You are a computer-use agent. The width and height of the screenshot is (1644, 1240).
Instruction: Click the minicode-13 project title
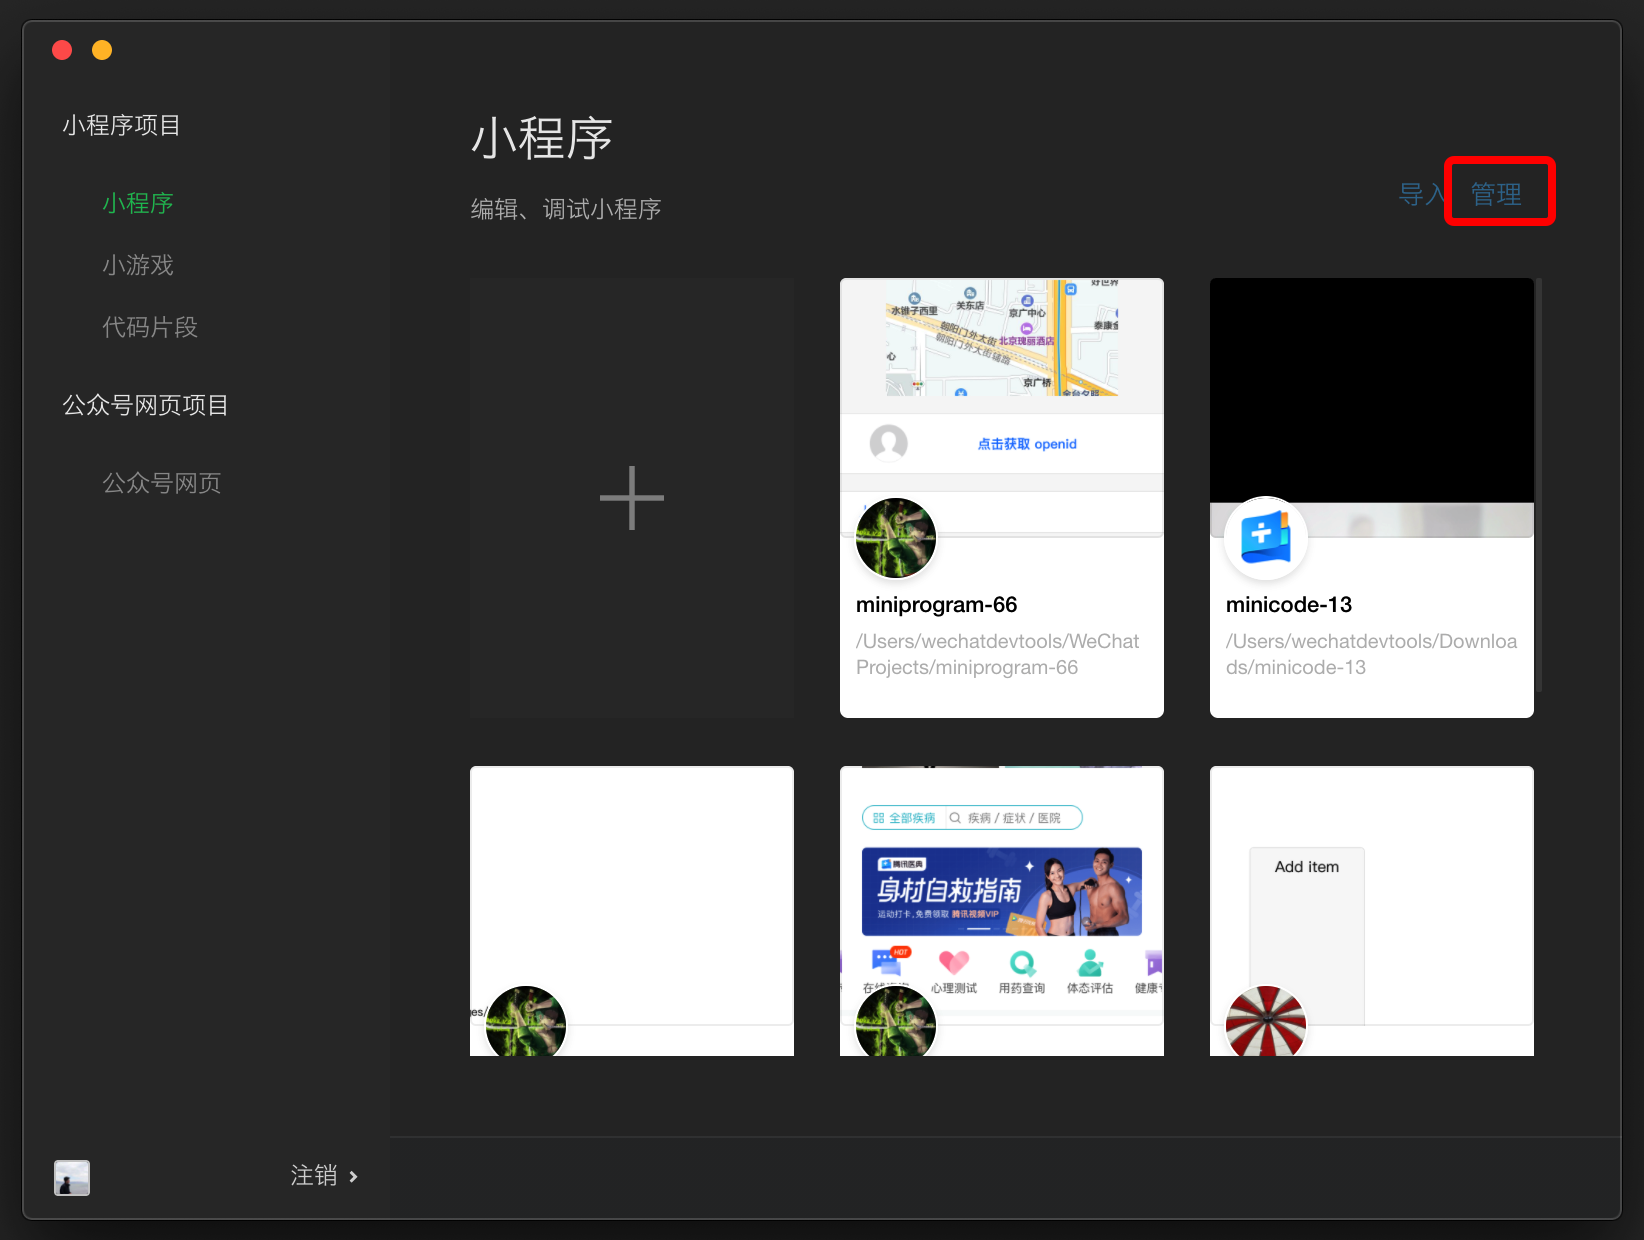click(1289, 605)
